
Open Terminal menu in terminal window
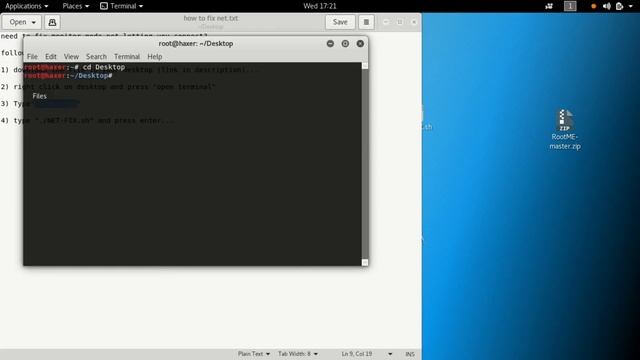coord(127,56)
